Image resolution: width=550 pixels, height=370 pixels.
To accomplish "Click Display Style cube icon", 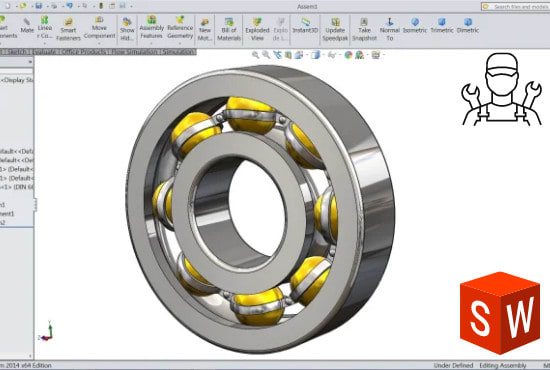I will tap(316, 55).
